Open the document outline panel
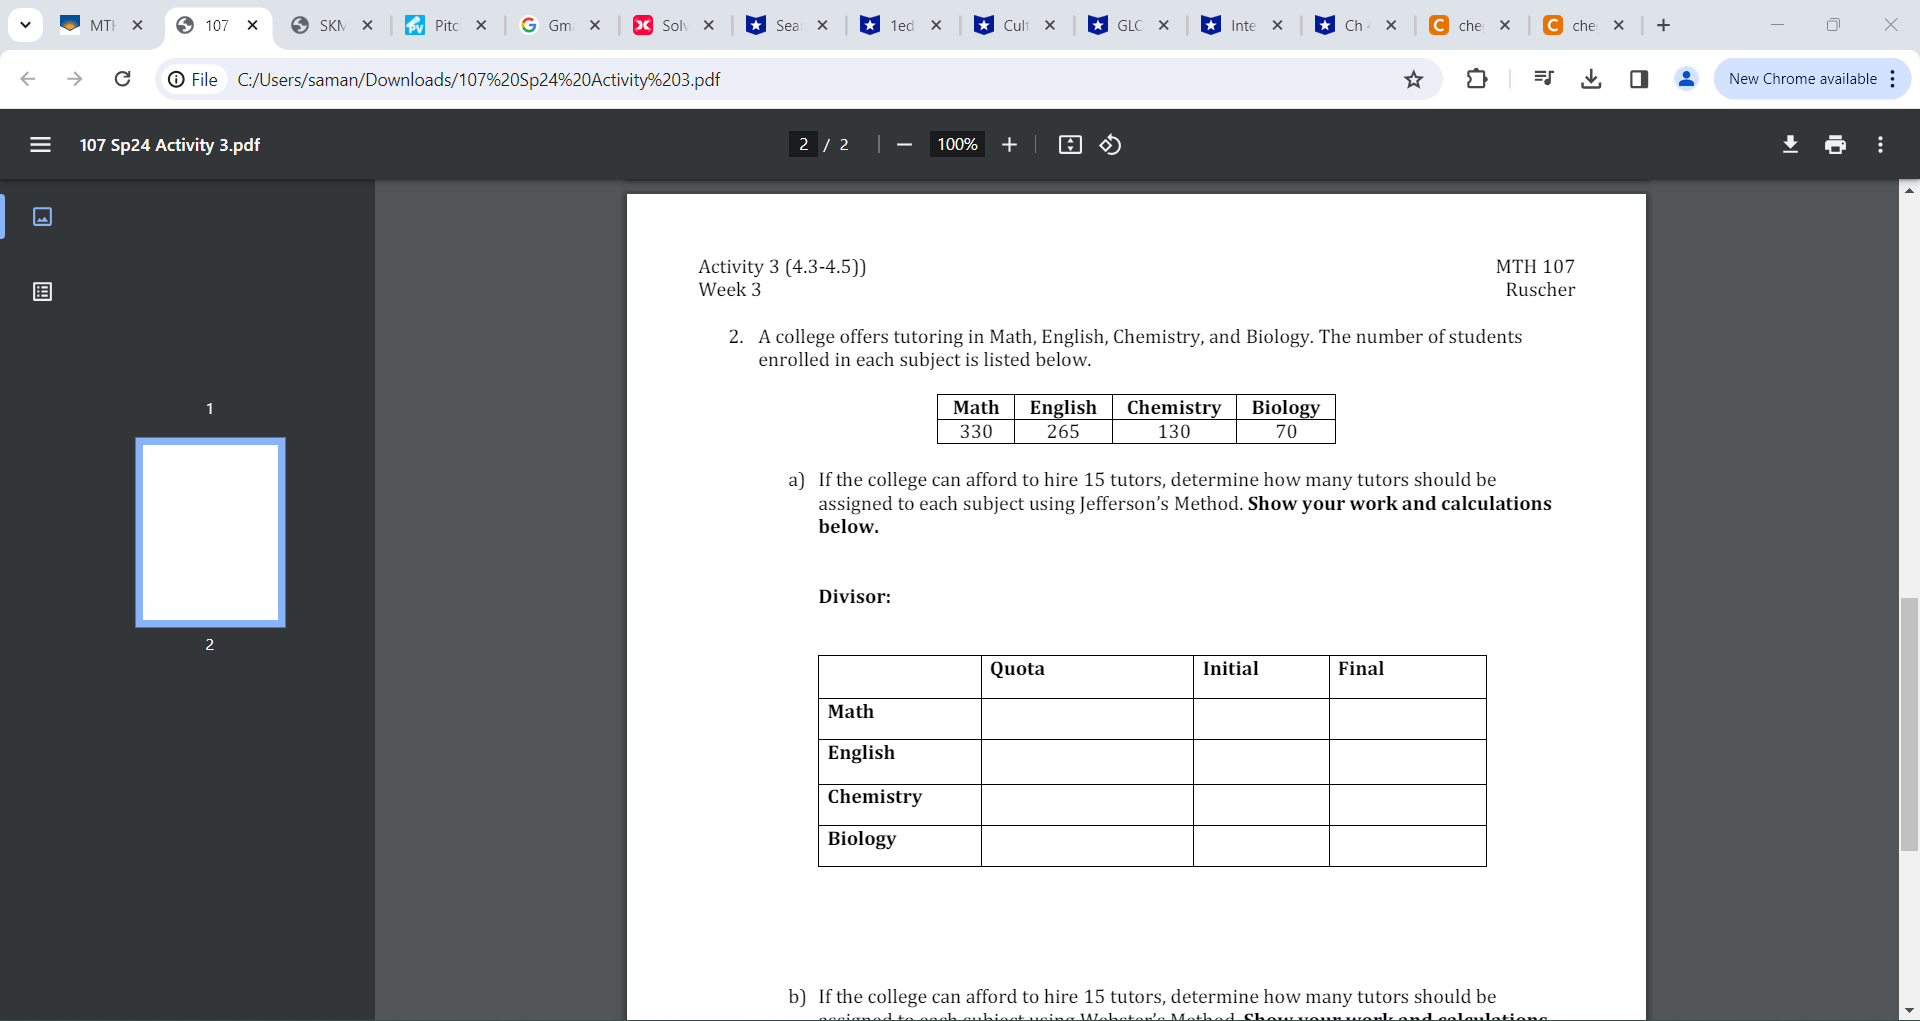The width and height of the screenshot is (1920, 1021). (x=42, y=291)
